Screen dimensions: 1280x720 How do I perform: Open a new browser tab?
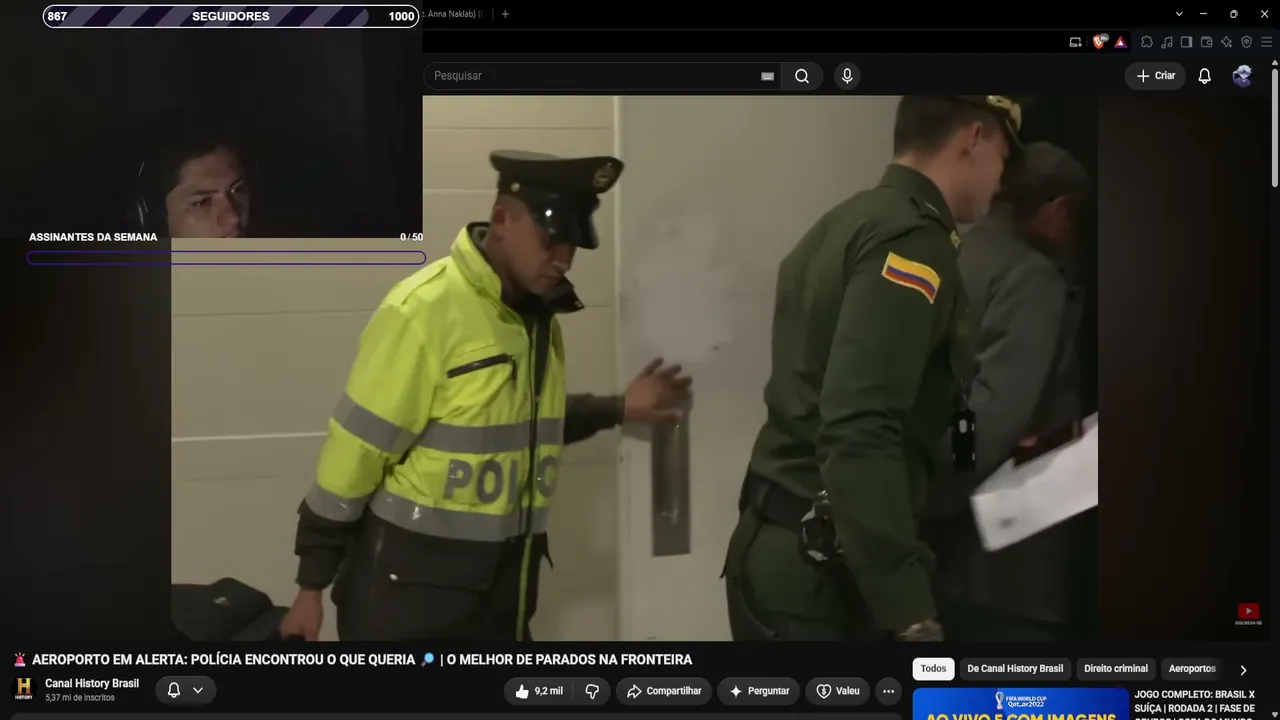(x=505, y=14)
